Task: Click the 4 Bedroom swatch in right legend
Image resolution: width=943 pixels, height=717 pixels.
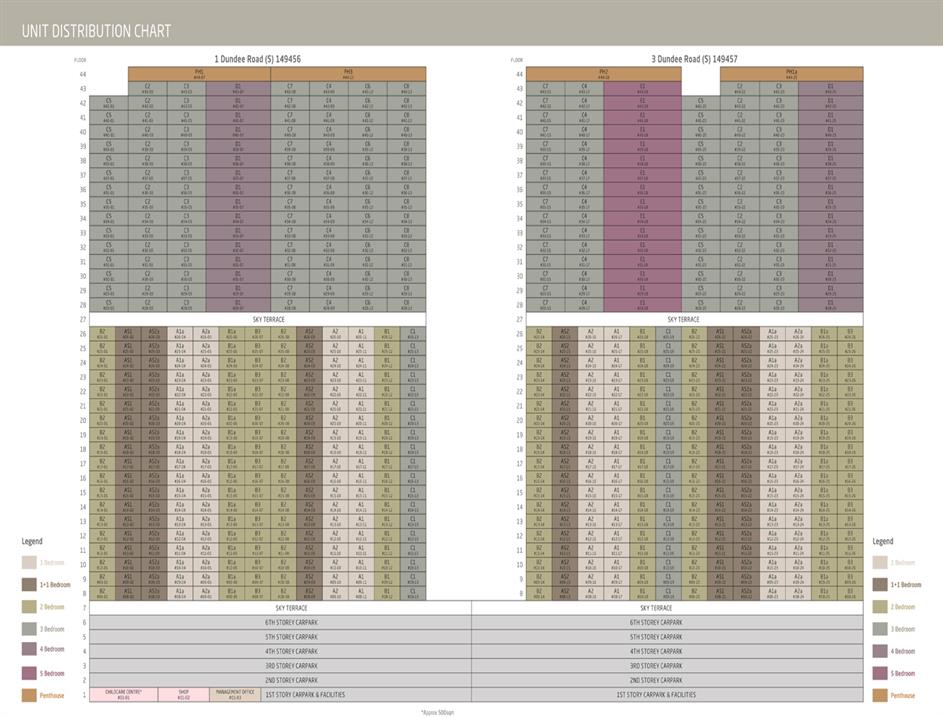Action: (x=879, y=651)
